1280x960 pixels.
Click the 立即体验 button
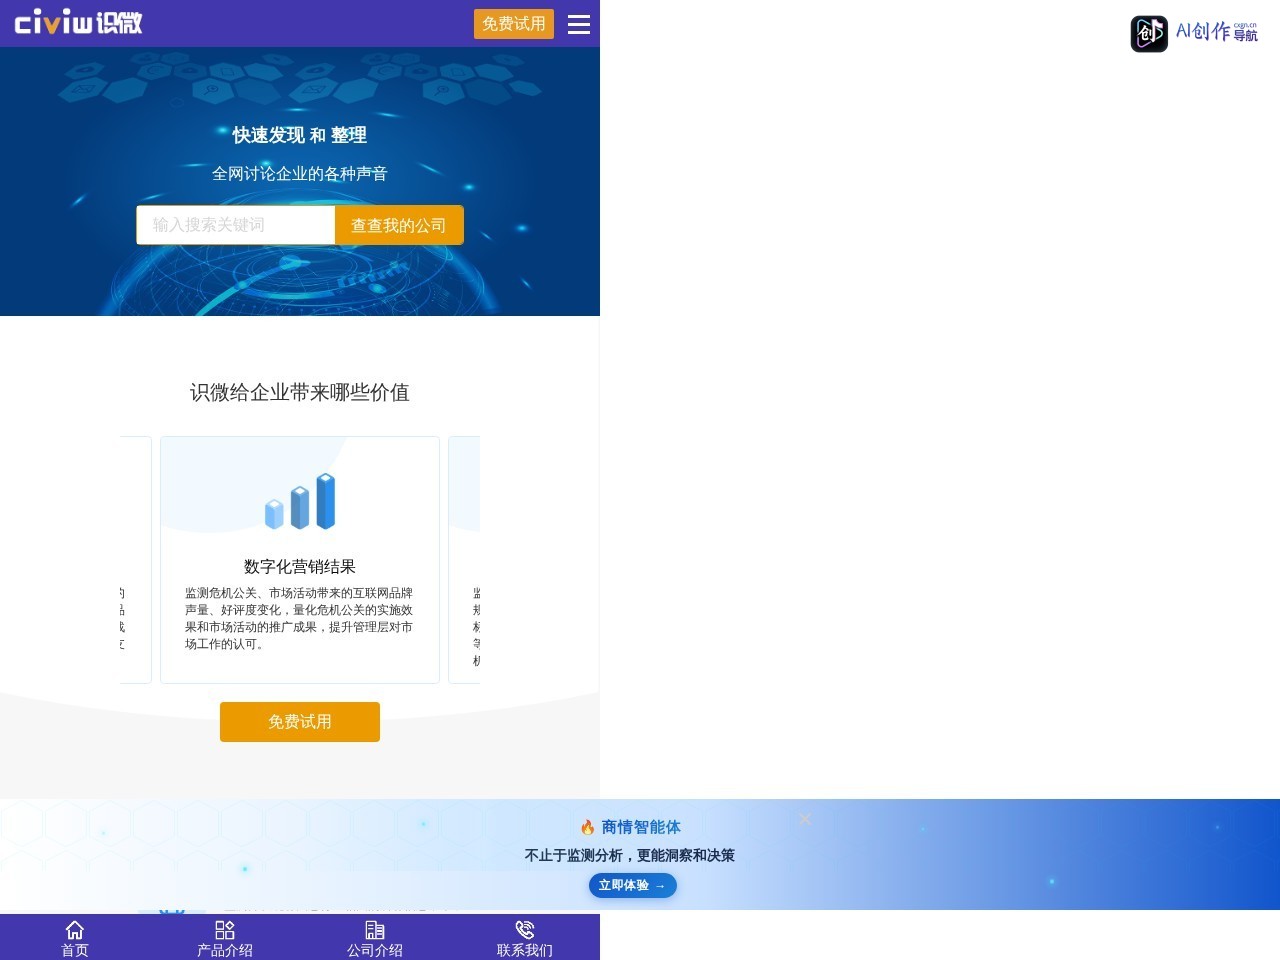point(633,885)
